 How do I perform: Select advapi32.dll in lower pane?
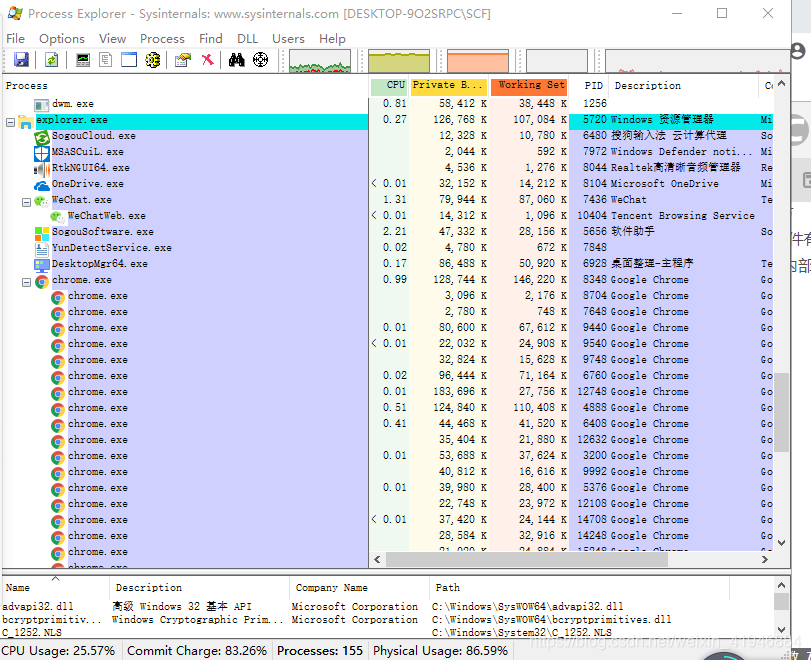(x=38, y=606)
